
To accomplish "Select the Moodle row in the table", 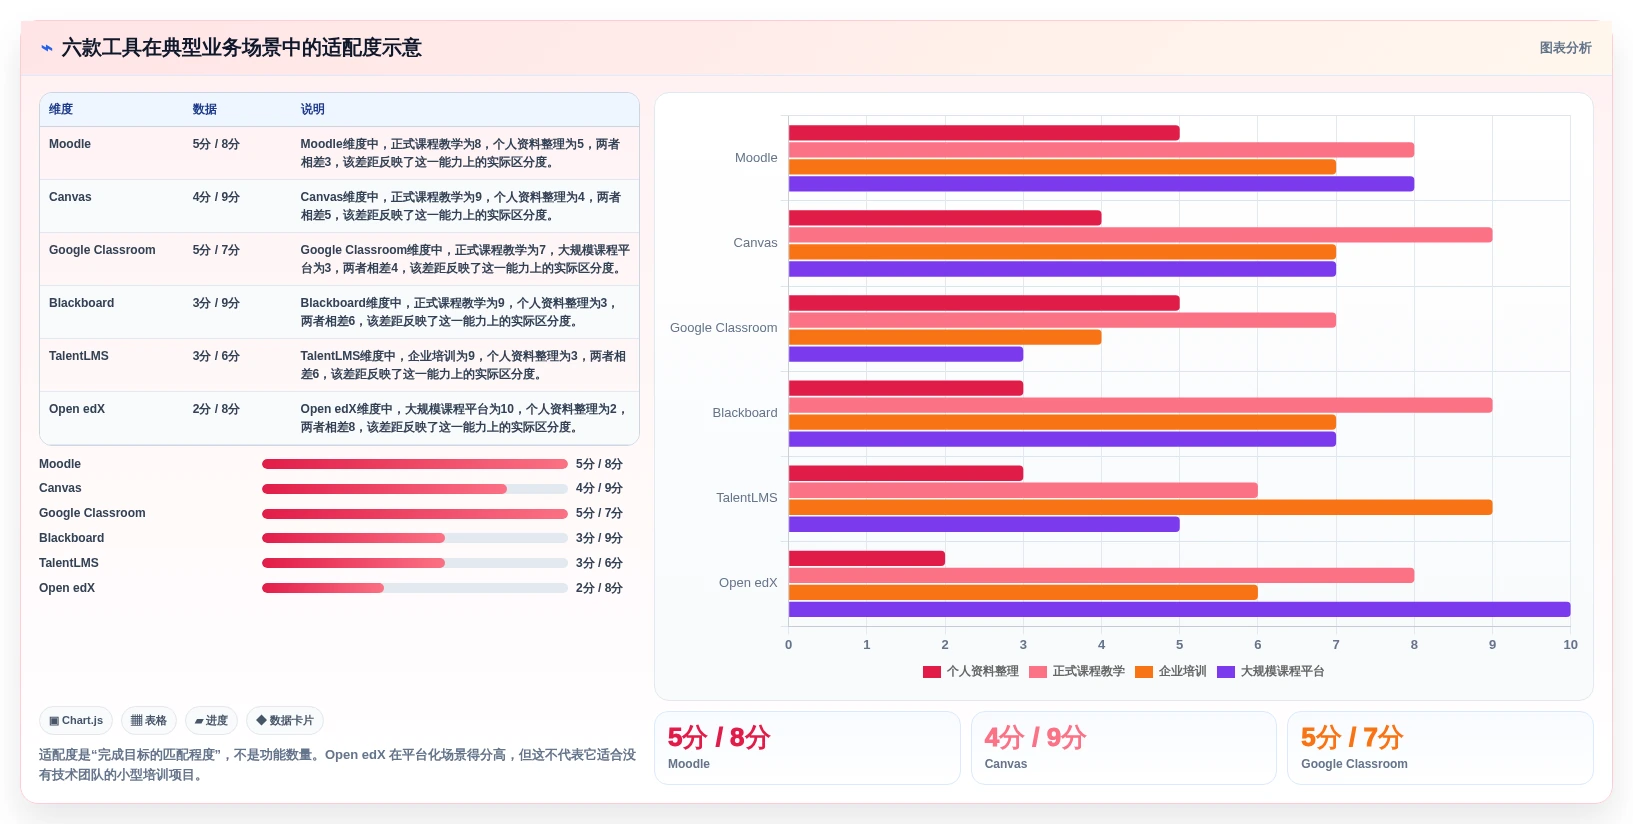I will coord(339,153).
